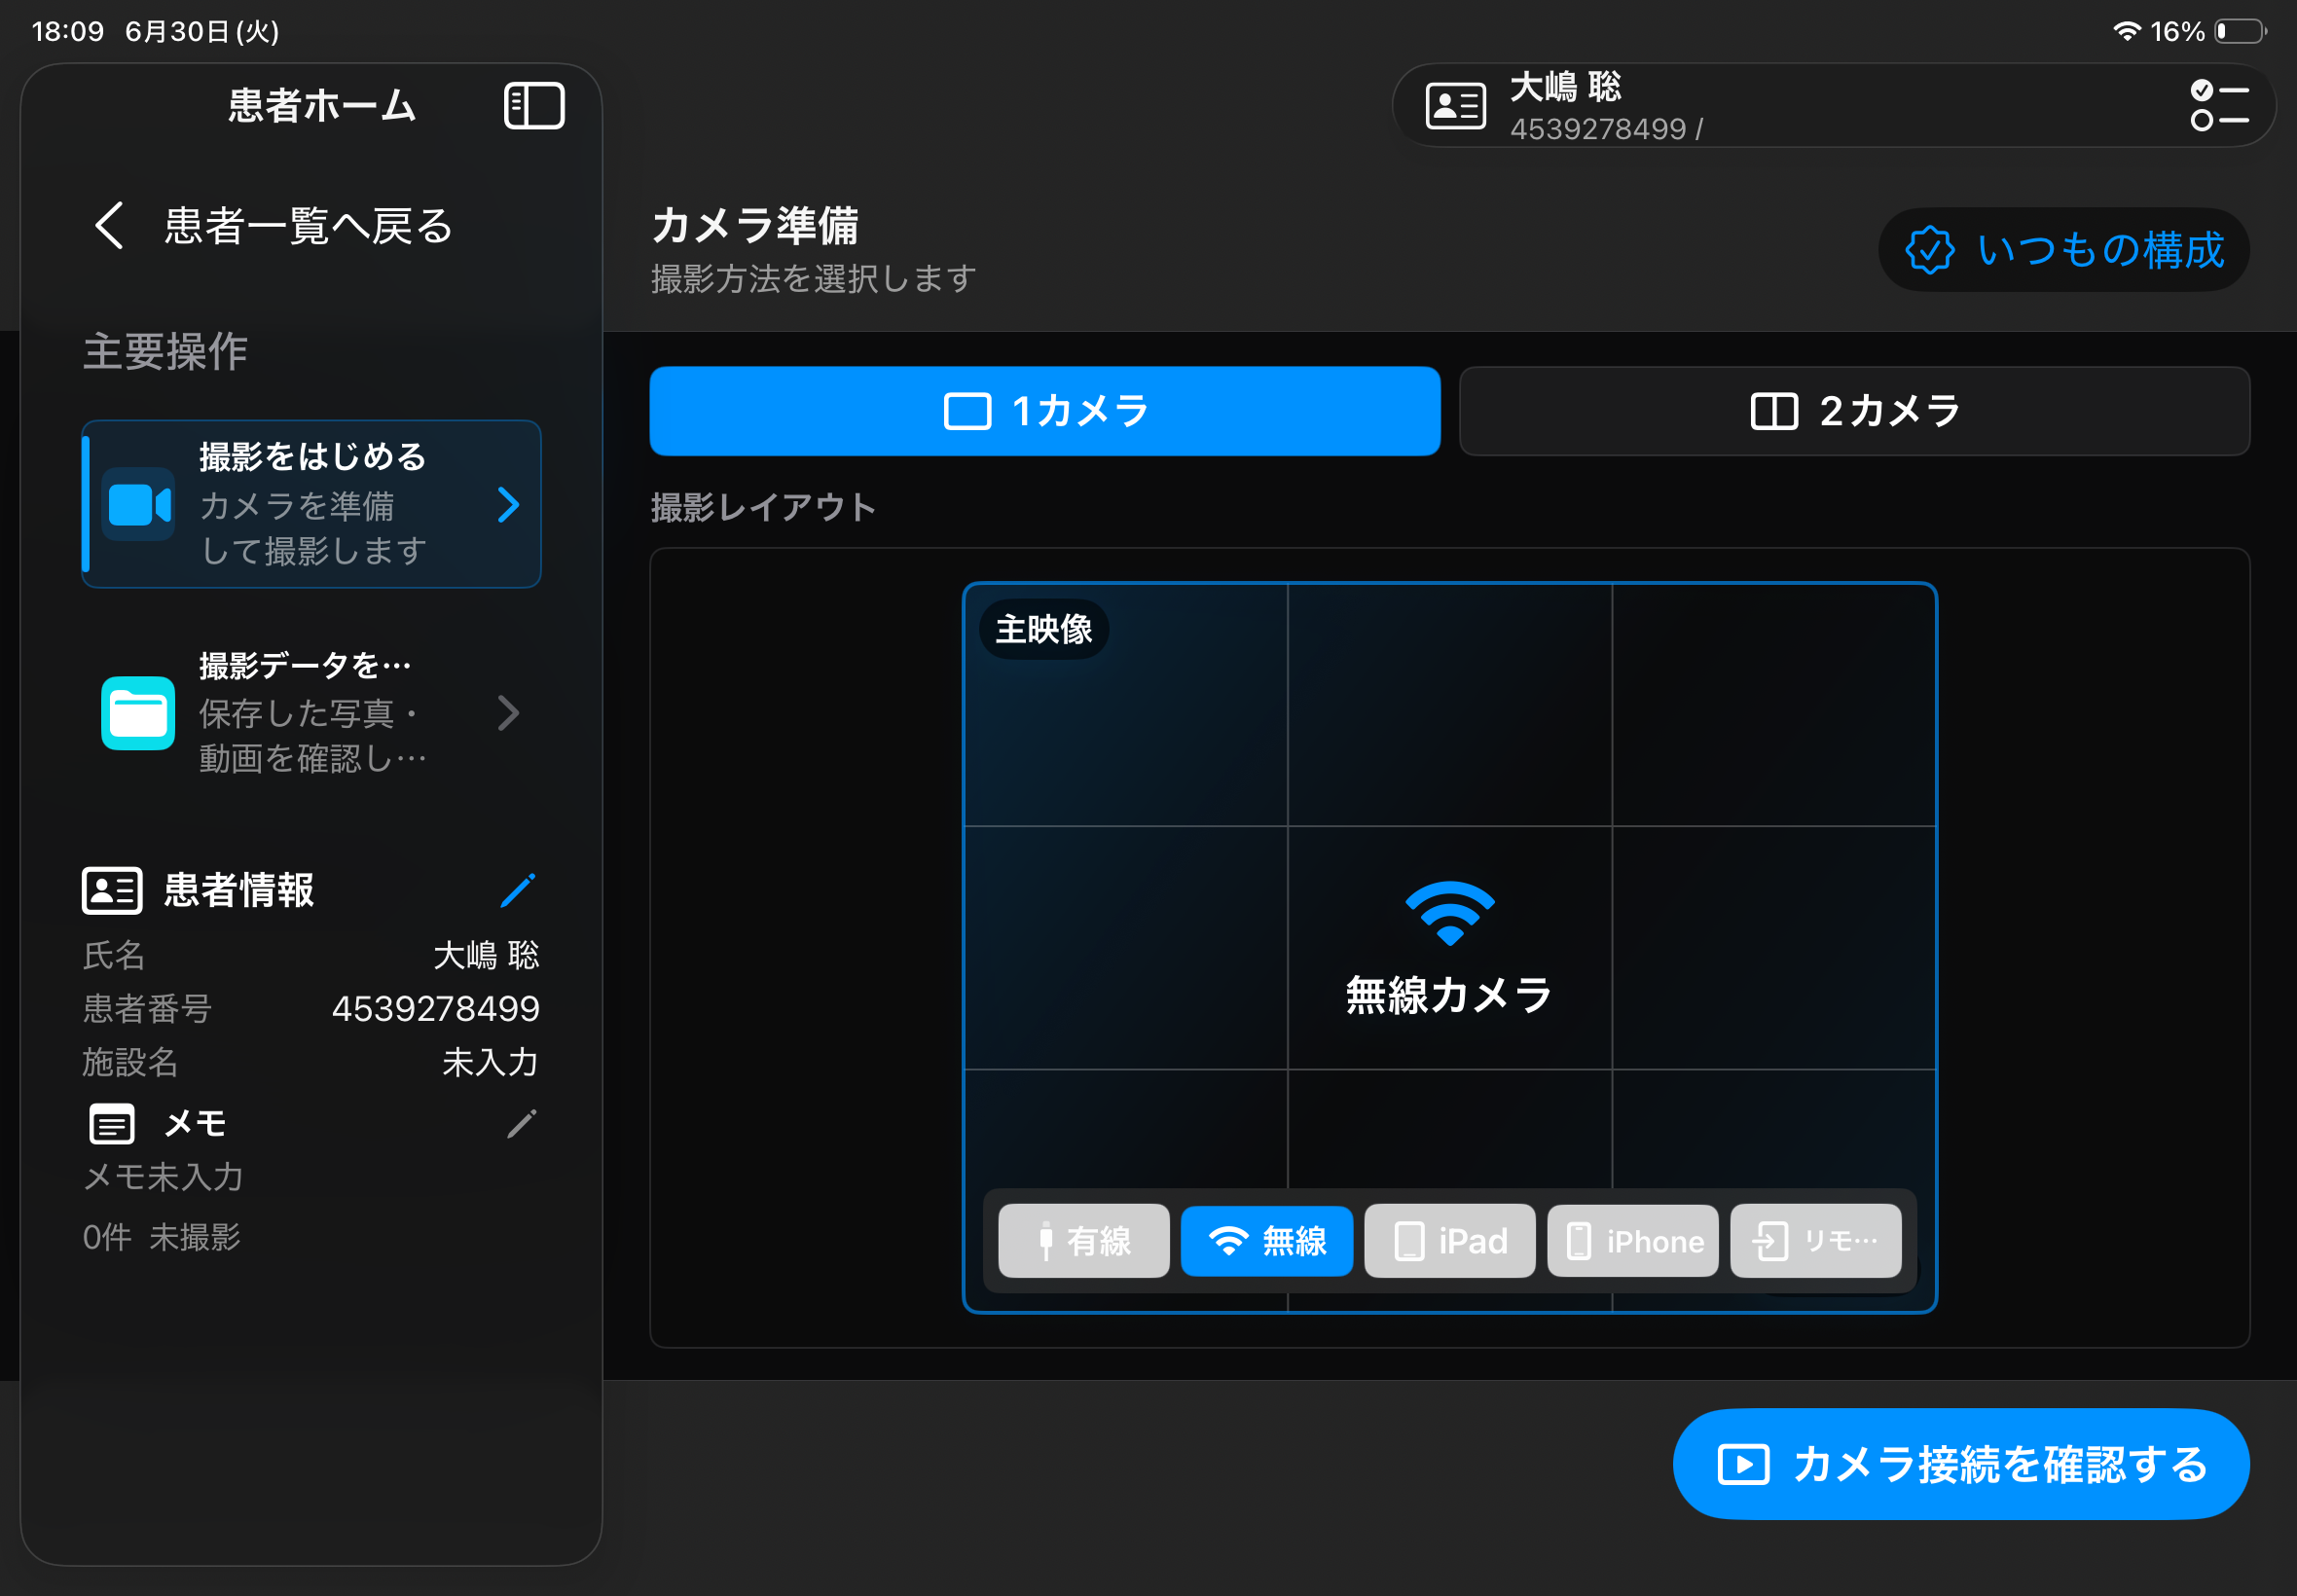Edit the memo with gray pencil
Screen dimensions: 2297x1596
click(521, 1124)
